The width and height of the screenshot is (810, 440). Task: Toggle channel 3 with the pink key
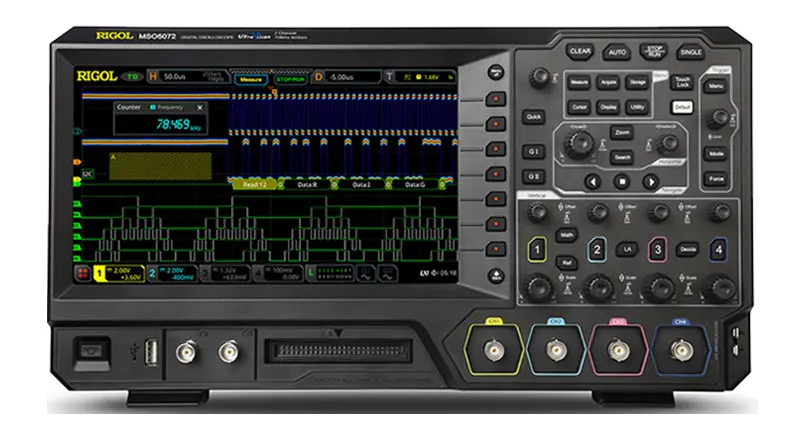coord(658,250)
